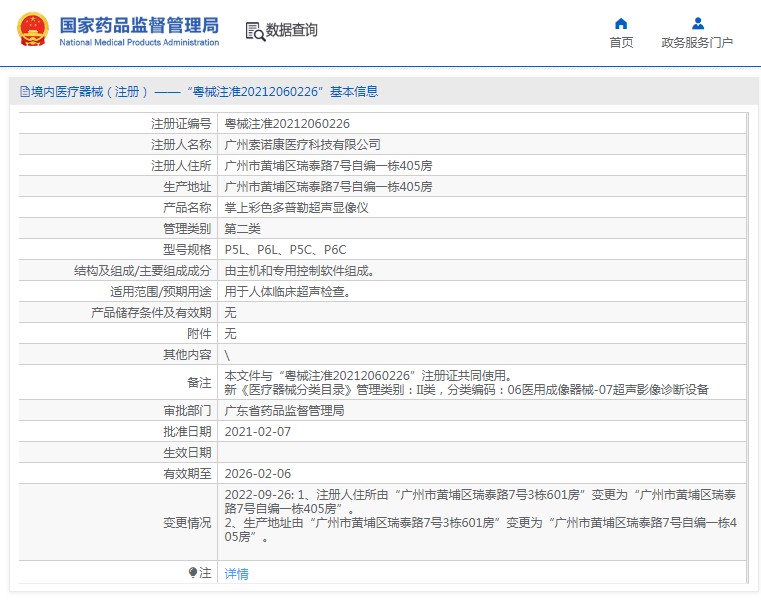Viewport: 761px width, 604px height.
Task: Click the 首页 house icon
Action: pos(621,23)
